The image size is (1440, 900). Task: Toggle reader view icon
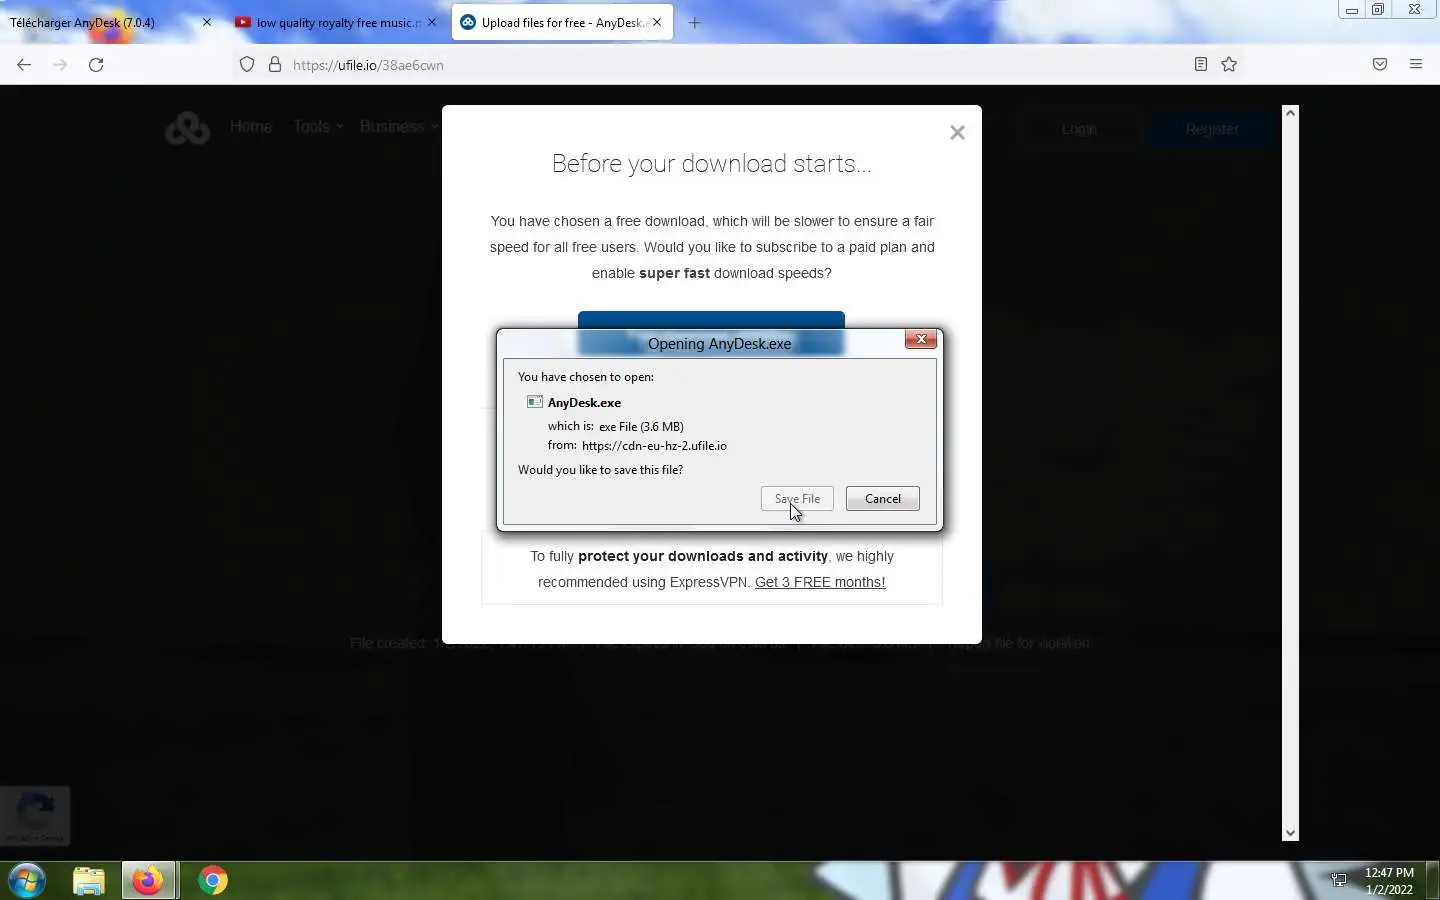(x=1201, y=64)
